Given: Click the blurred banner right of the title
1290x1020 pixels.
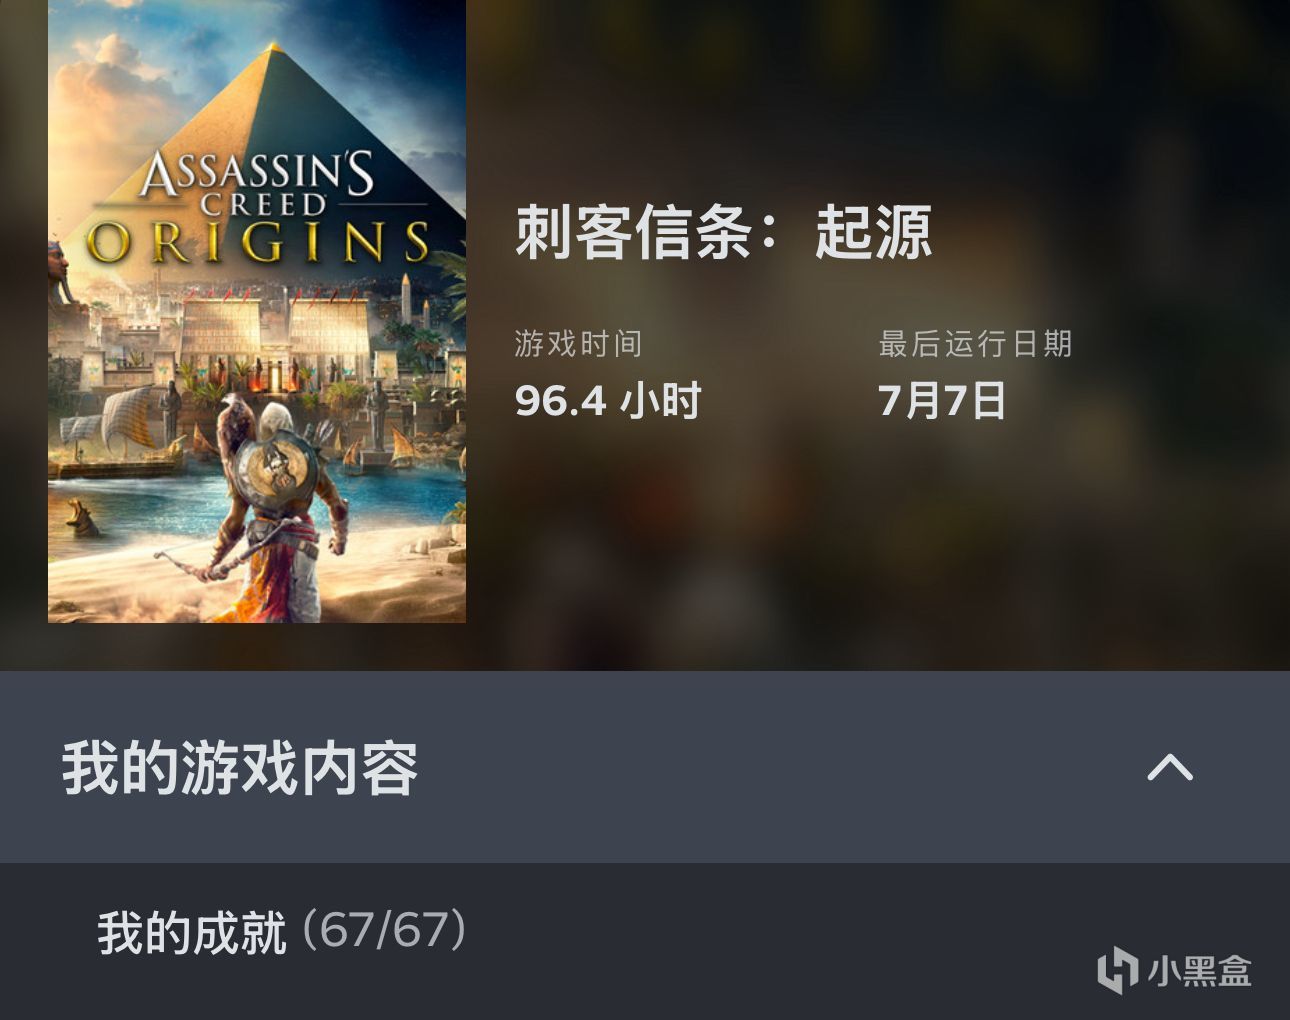Looking at the screenshot, I should click(x=878, y=335).
